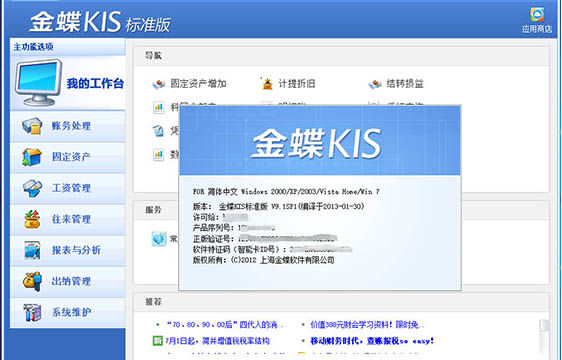This screenshot has height=360, width=562.
Task: Select 我的工作台 monitor icon
Action: (38, 83)
